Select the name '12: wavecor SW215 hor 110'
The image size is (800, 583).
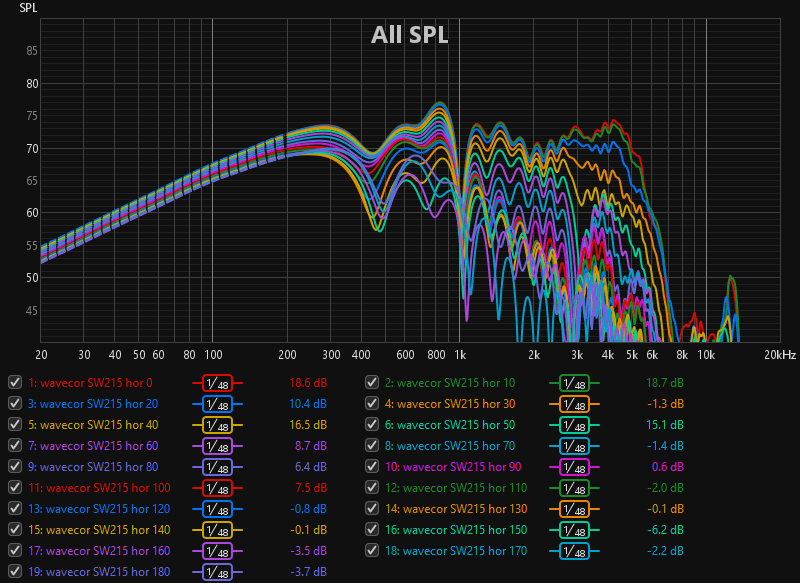pos(456,488)
